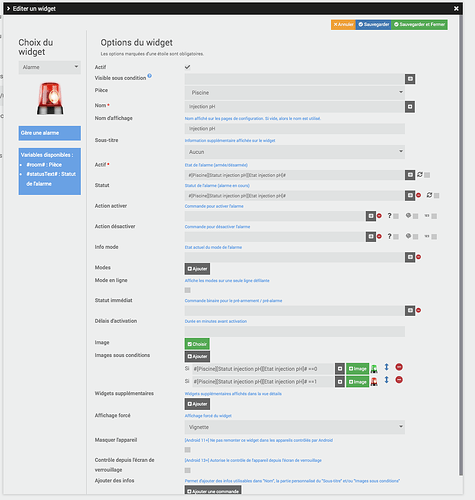Open the Affichage forcé dropdown showing Vignette

[295, 427]
